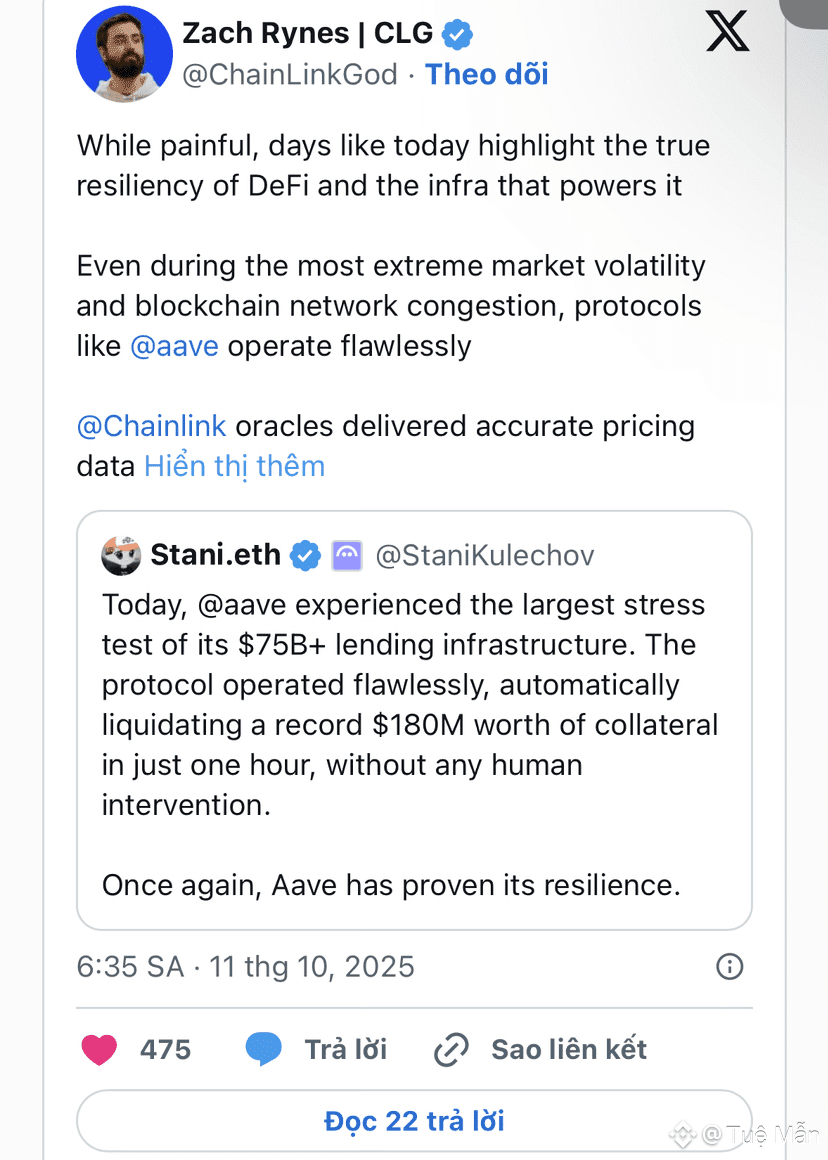Click the info circle icon
Image resolution: width=828 pixels, height=1160 pixels.
pos(730,966)
